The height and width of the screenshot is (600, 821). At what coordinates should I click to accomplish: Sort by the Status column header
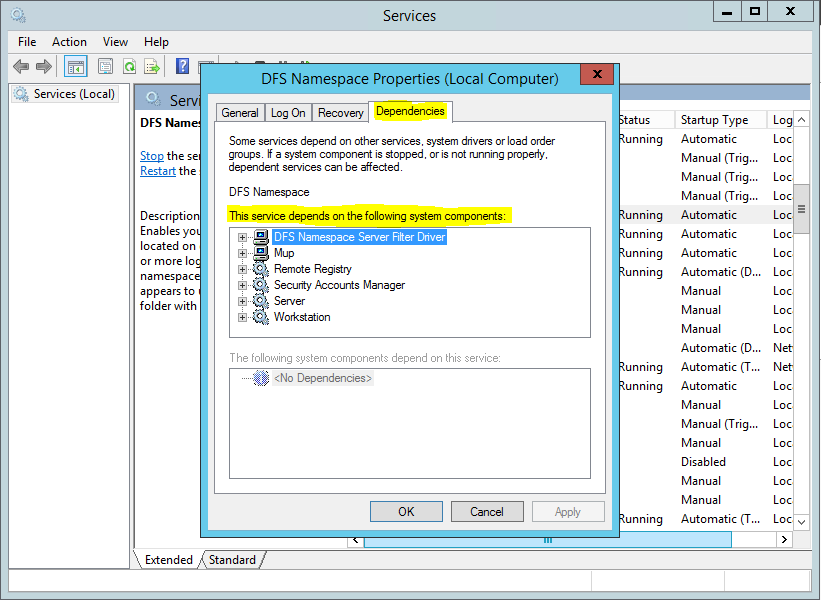coord(646,120)
